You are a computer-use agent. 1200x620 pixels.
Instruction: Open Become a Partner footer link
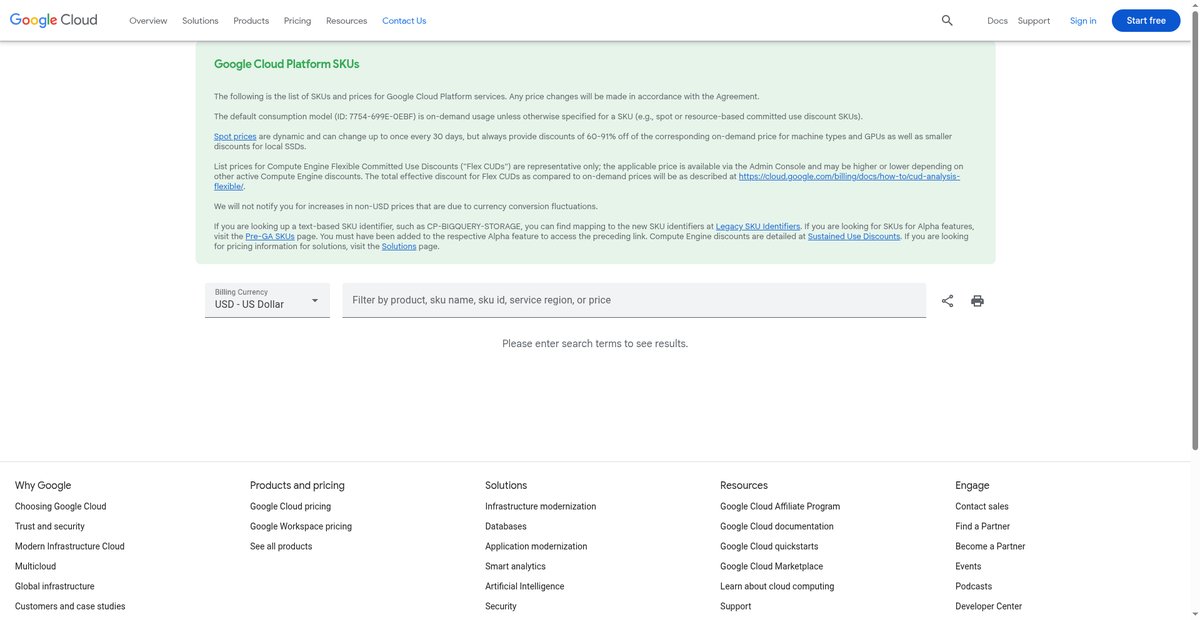tap(990, 546)
